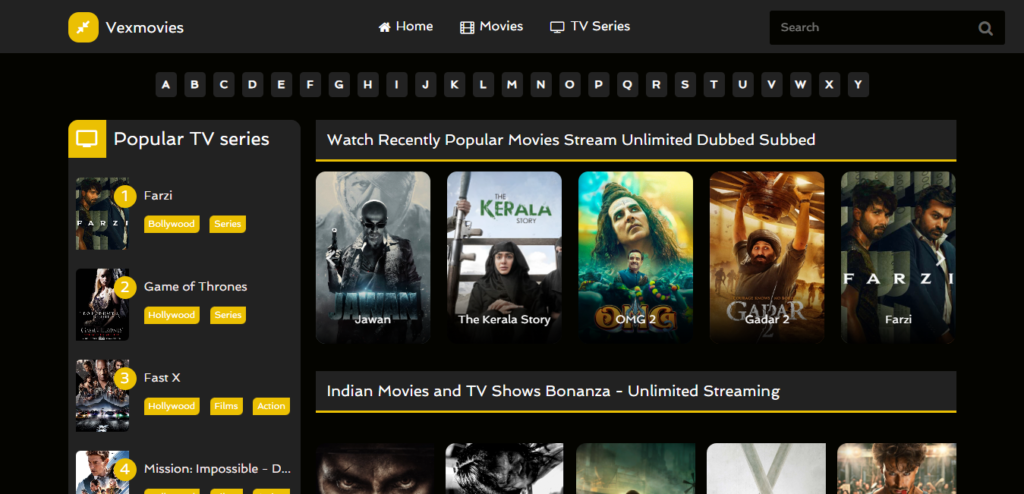Filter titles by letter E
This screenshot has height=494, width=1024.
click(x=281, y=85)
